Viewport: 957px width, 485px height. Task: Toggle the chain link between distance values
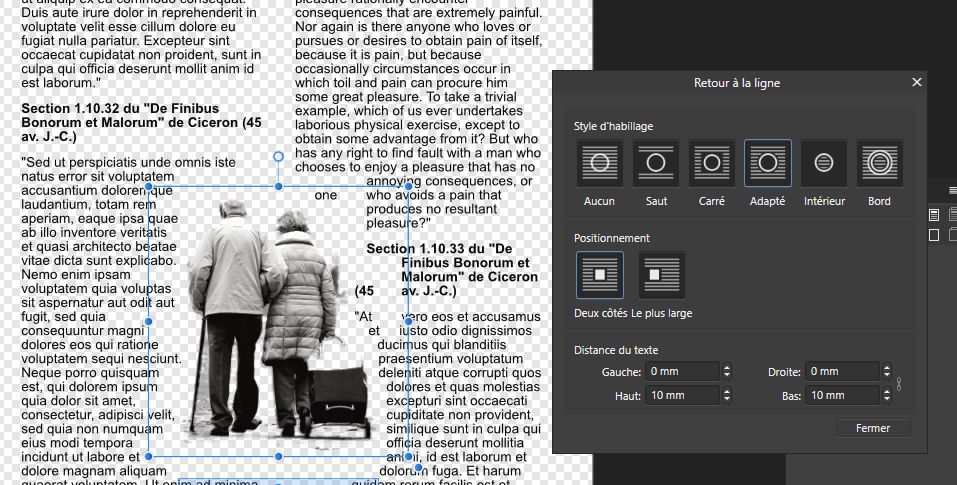pyautogui.click(x=898, y=384)
